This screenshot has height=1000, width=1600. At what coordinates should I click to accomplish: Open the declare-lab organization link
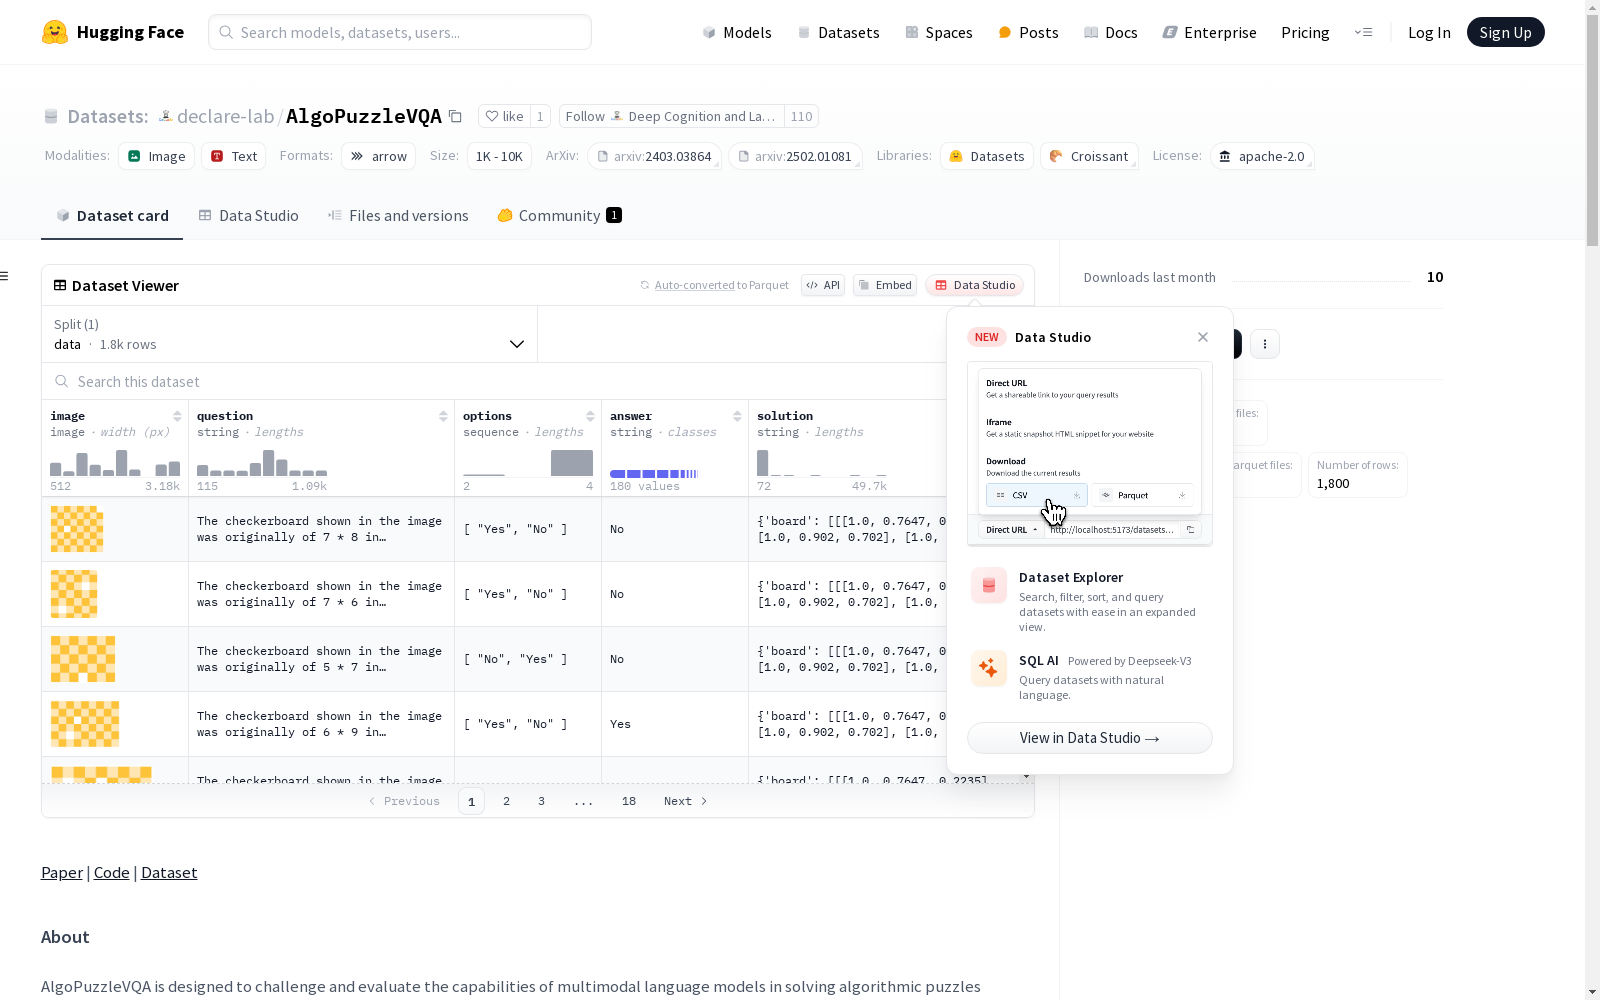point(225,116)
